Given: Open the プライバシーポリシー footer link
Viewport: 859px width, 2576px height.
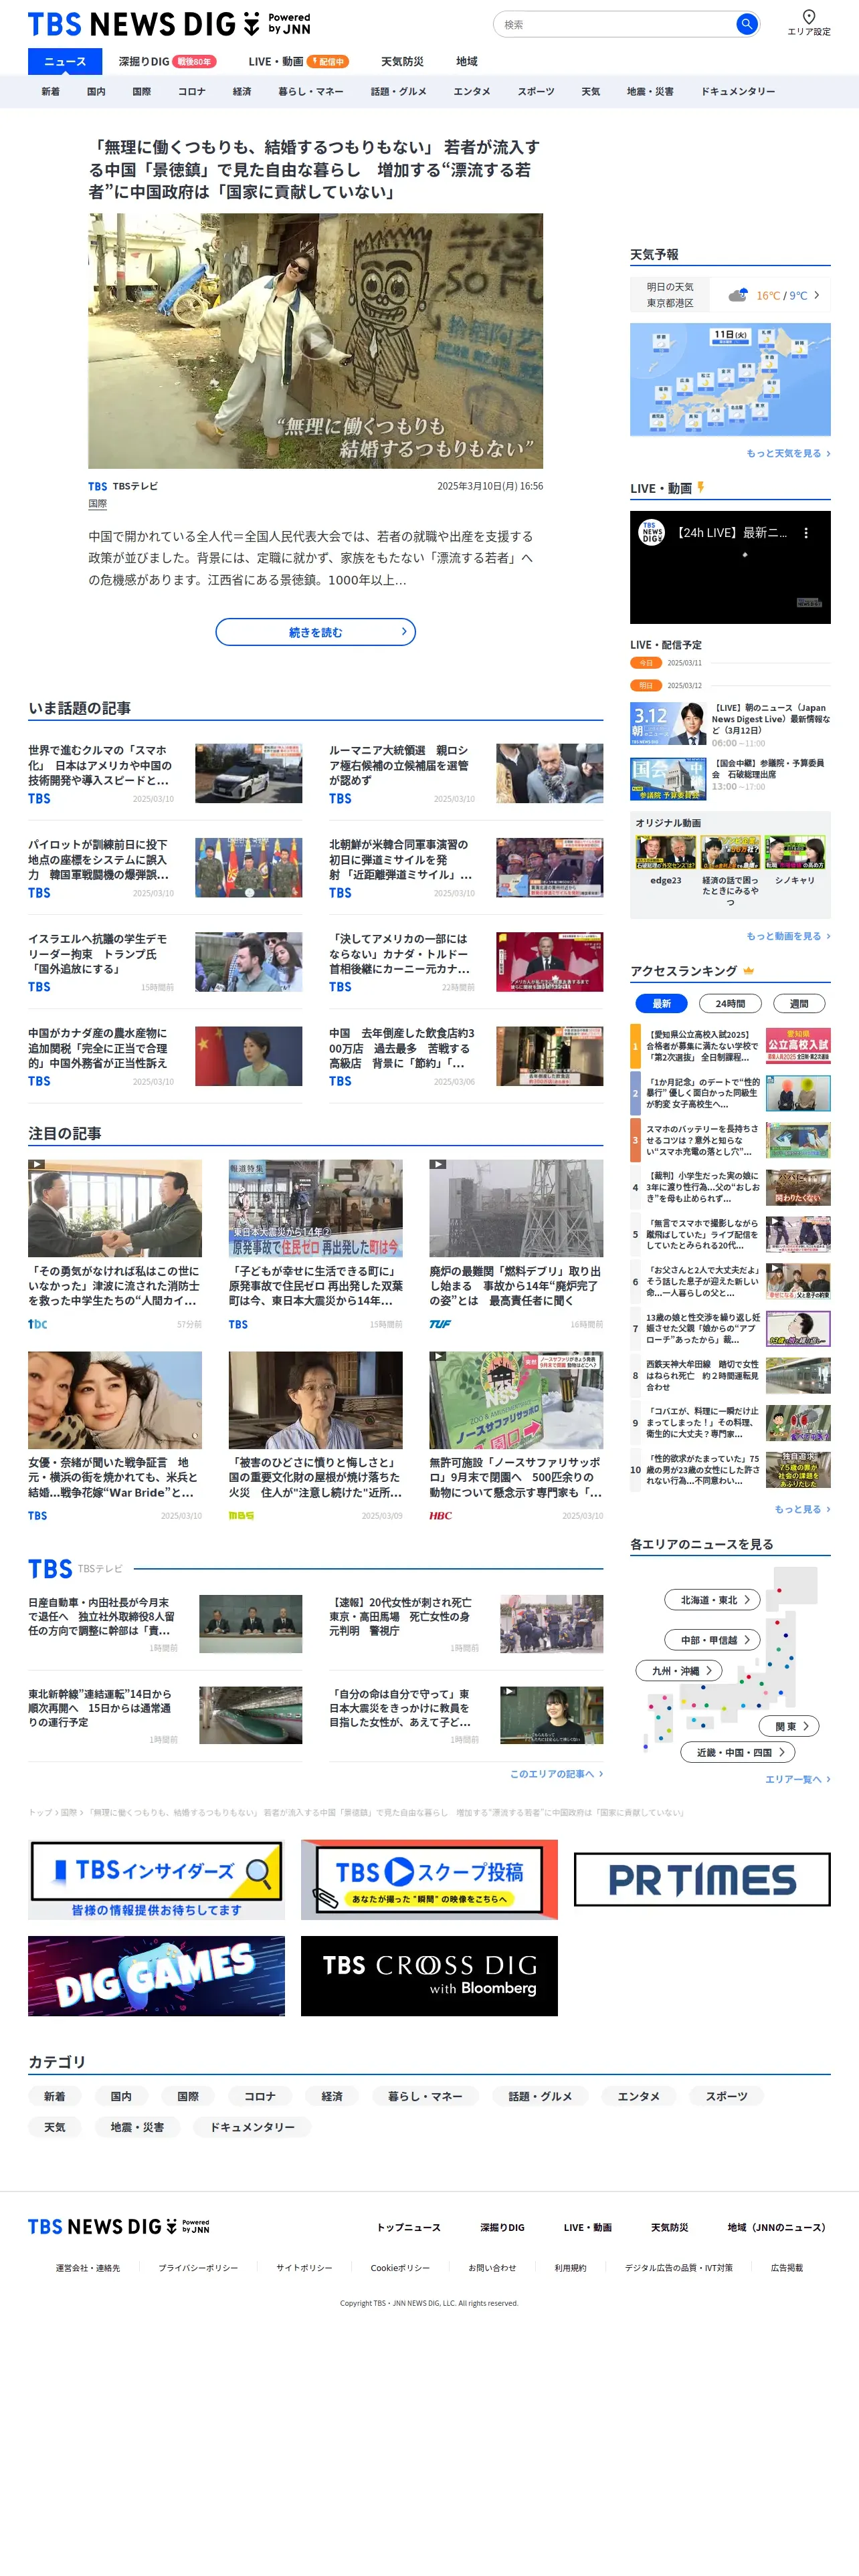Looking at the screenshot, I should click(x=198, y=2268).
